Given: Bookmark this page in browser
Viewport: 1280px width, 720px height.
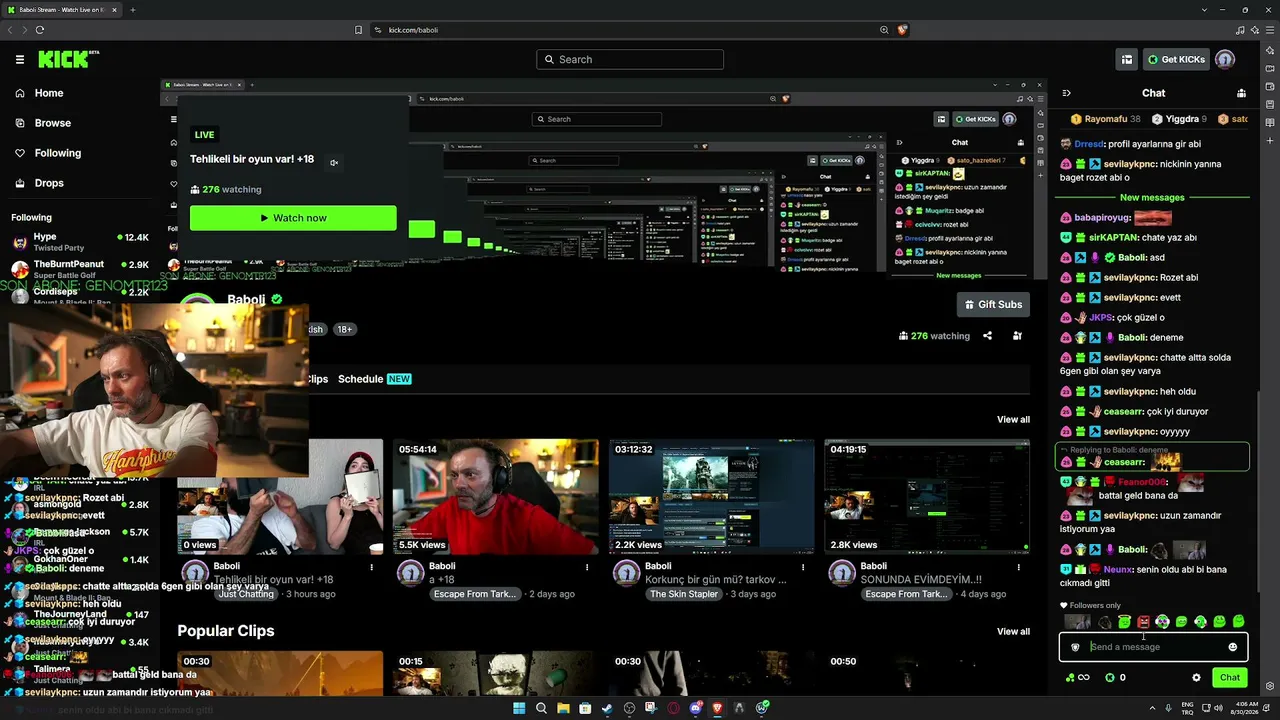Looking at the screenshot, I should coord(359,30).
